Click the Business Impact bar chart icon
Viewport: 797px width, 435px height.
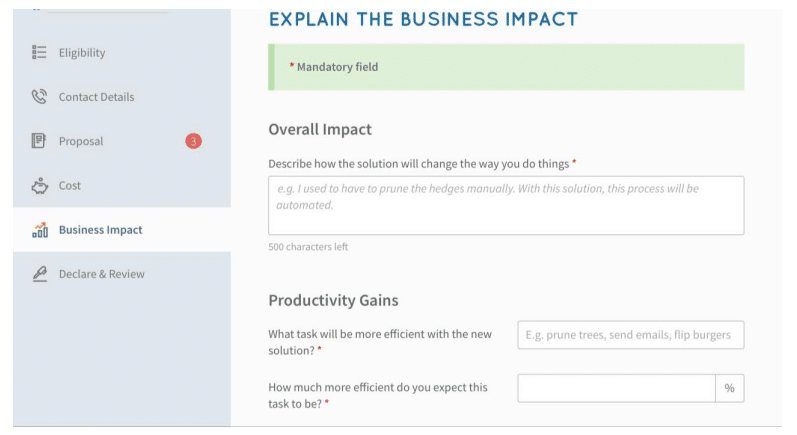[40, 230]
